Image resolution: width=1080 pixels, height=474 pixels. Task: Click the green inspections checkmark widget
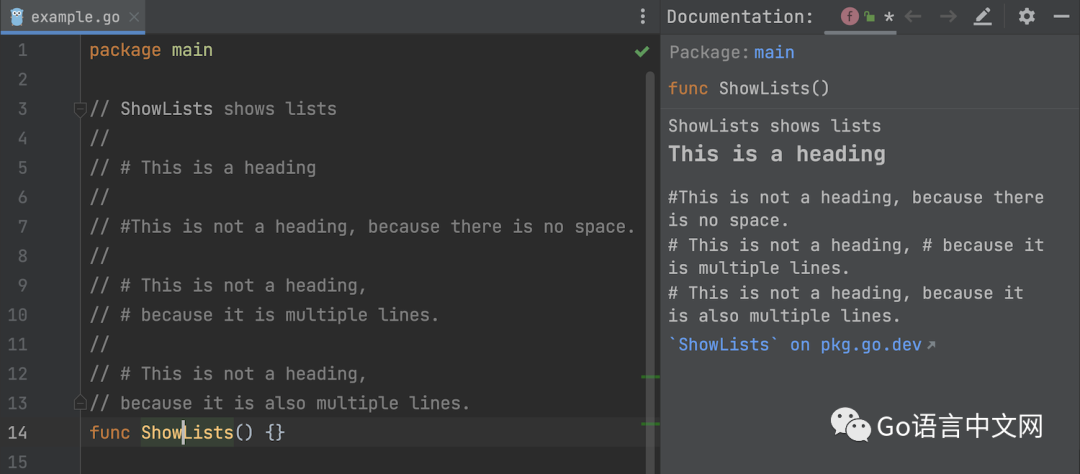[642, 51]
